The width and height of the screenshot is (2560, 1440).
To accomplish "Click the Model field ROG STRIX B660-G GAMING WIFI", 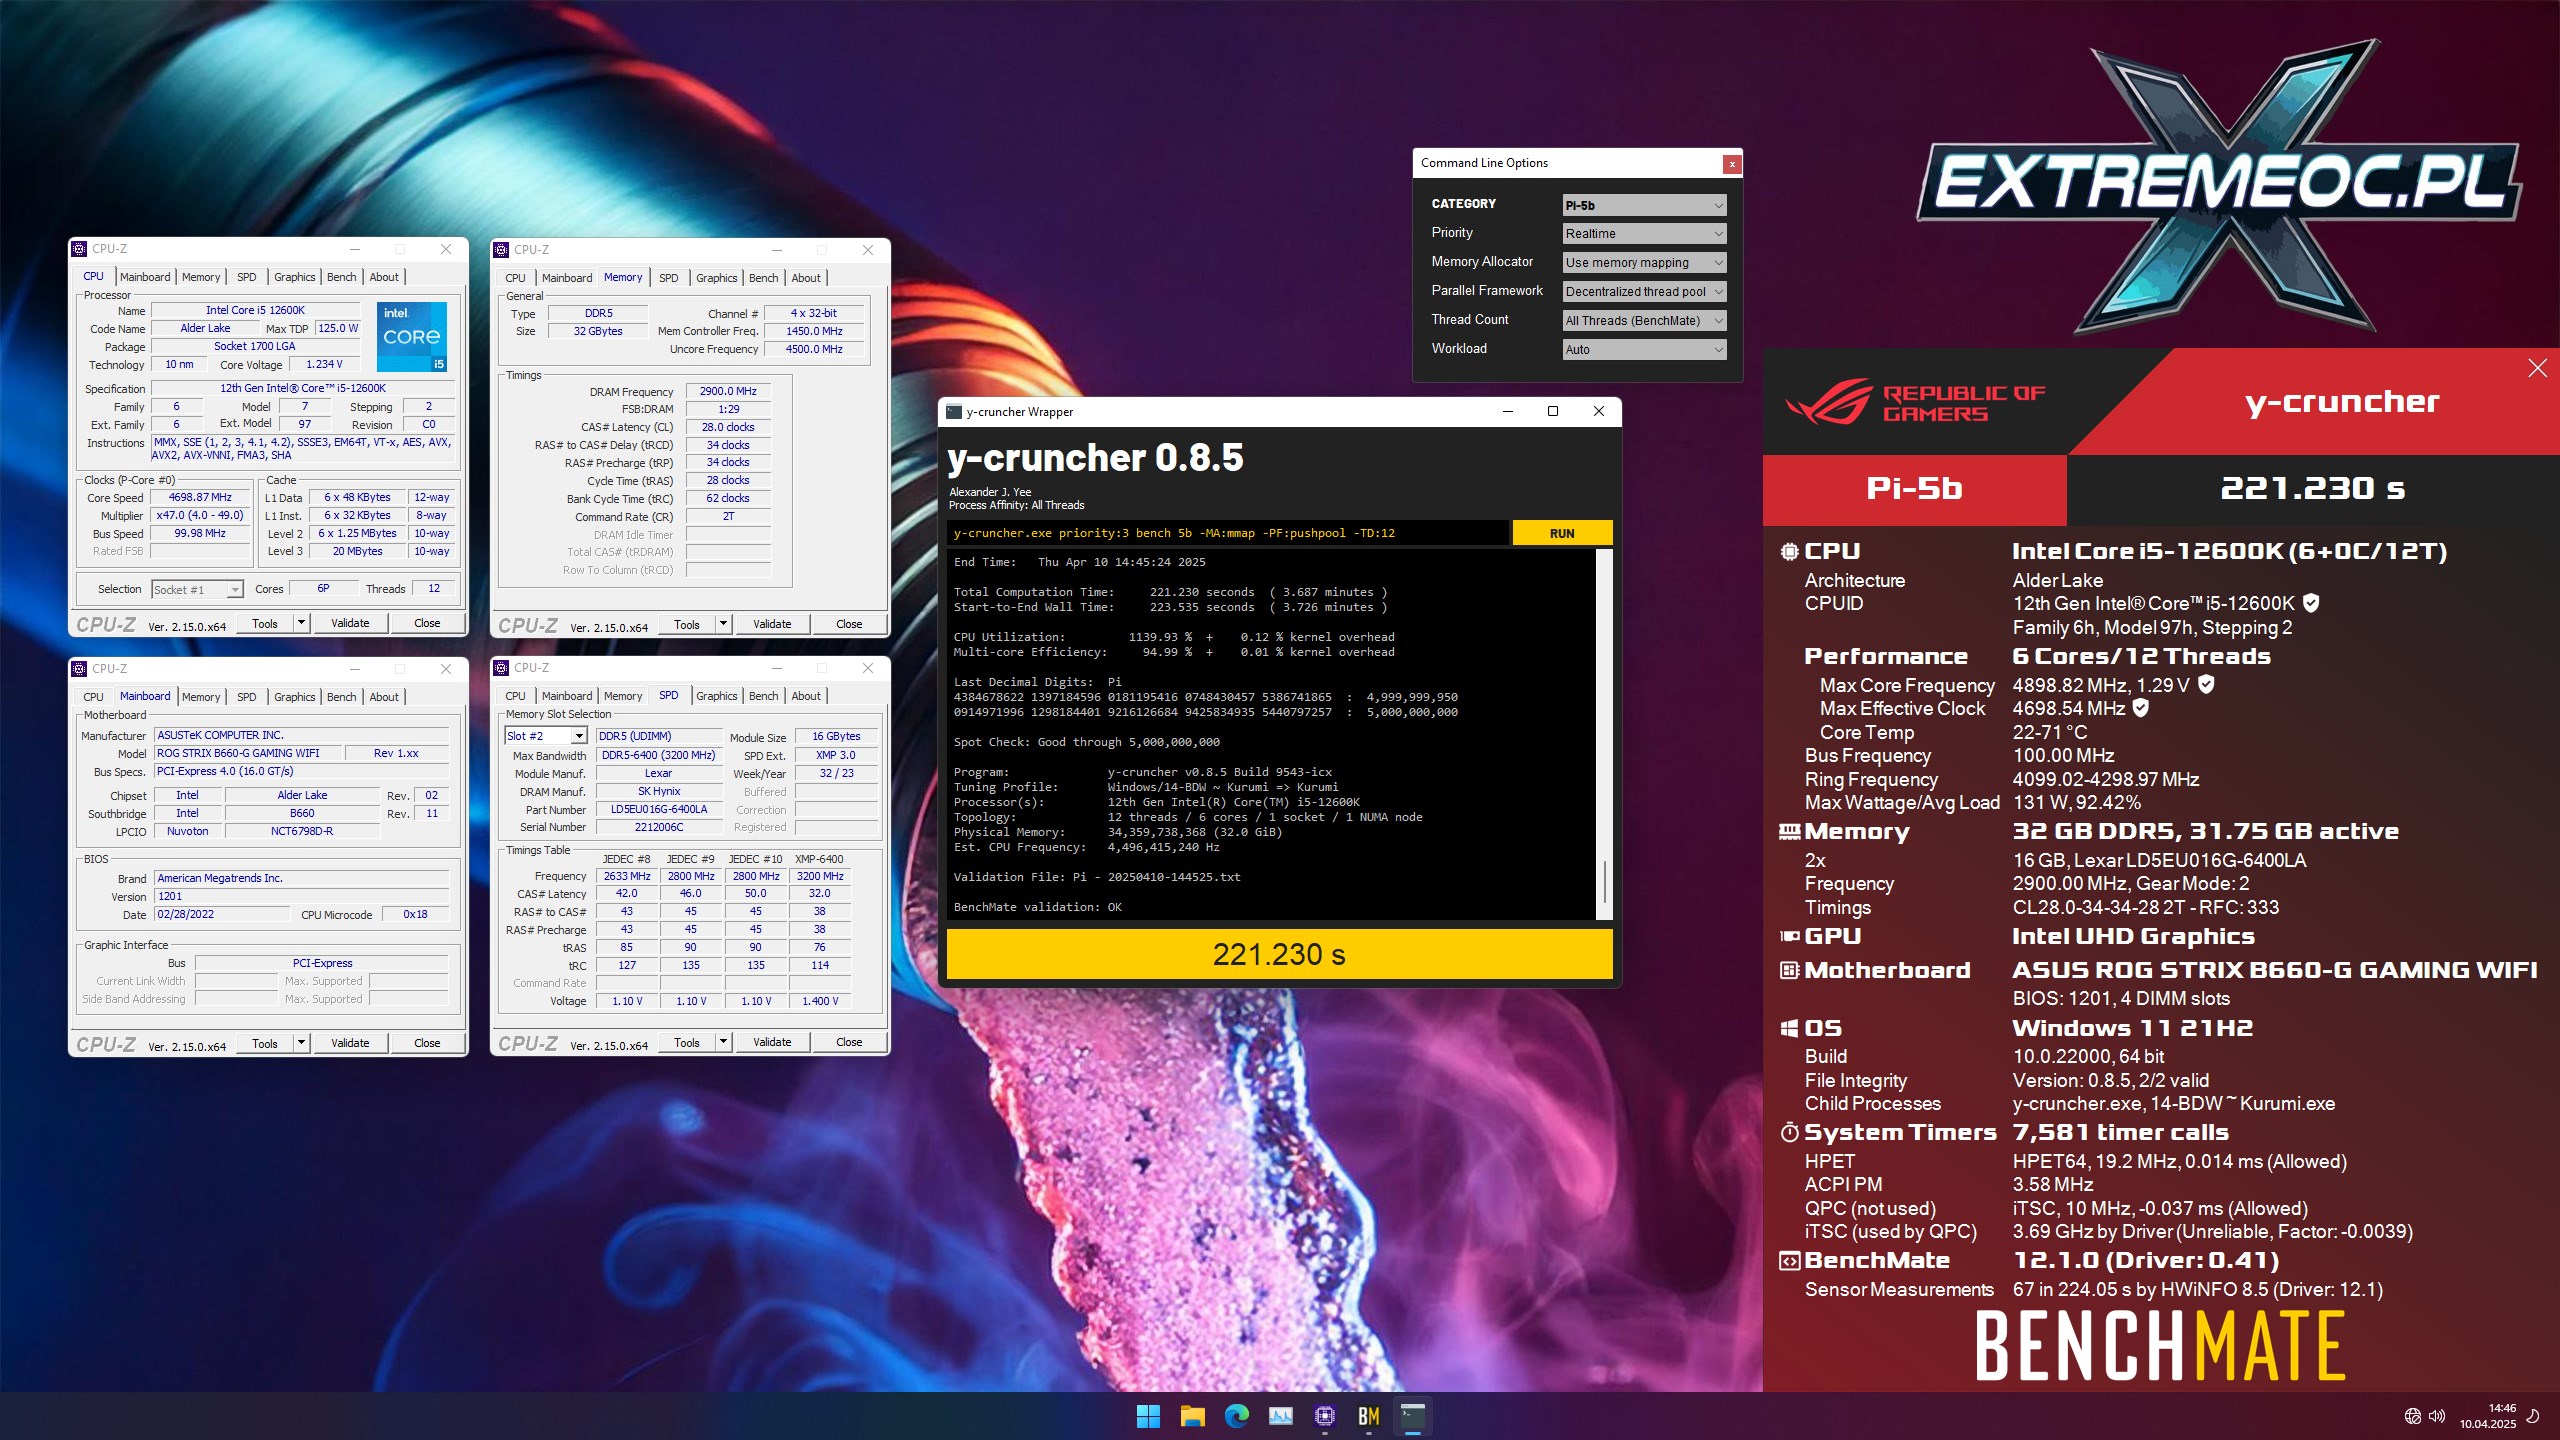I will 249,753.
